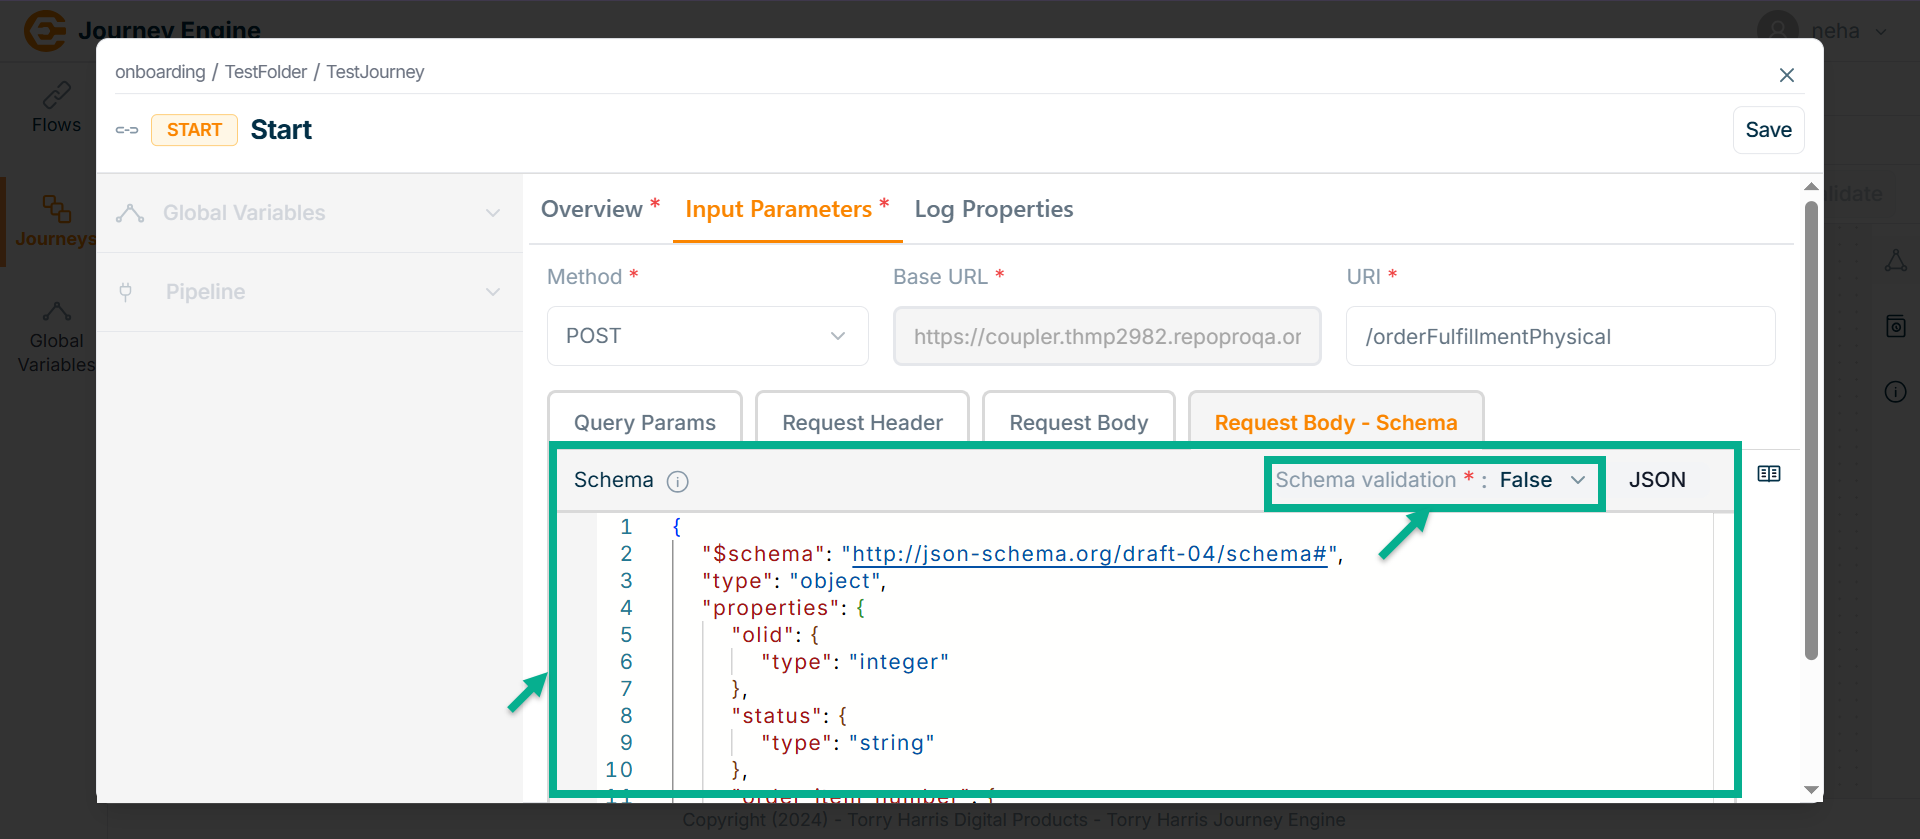1920x839 pixels.
Task: Click the link icon left of START badge
Action: tap(127, 130)
